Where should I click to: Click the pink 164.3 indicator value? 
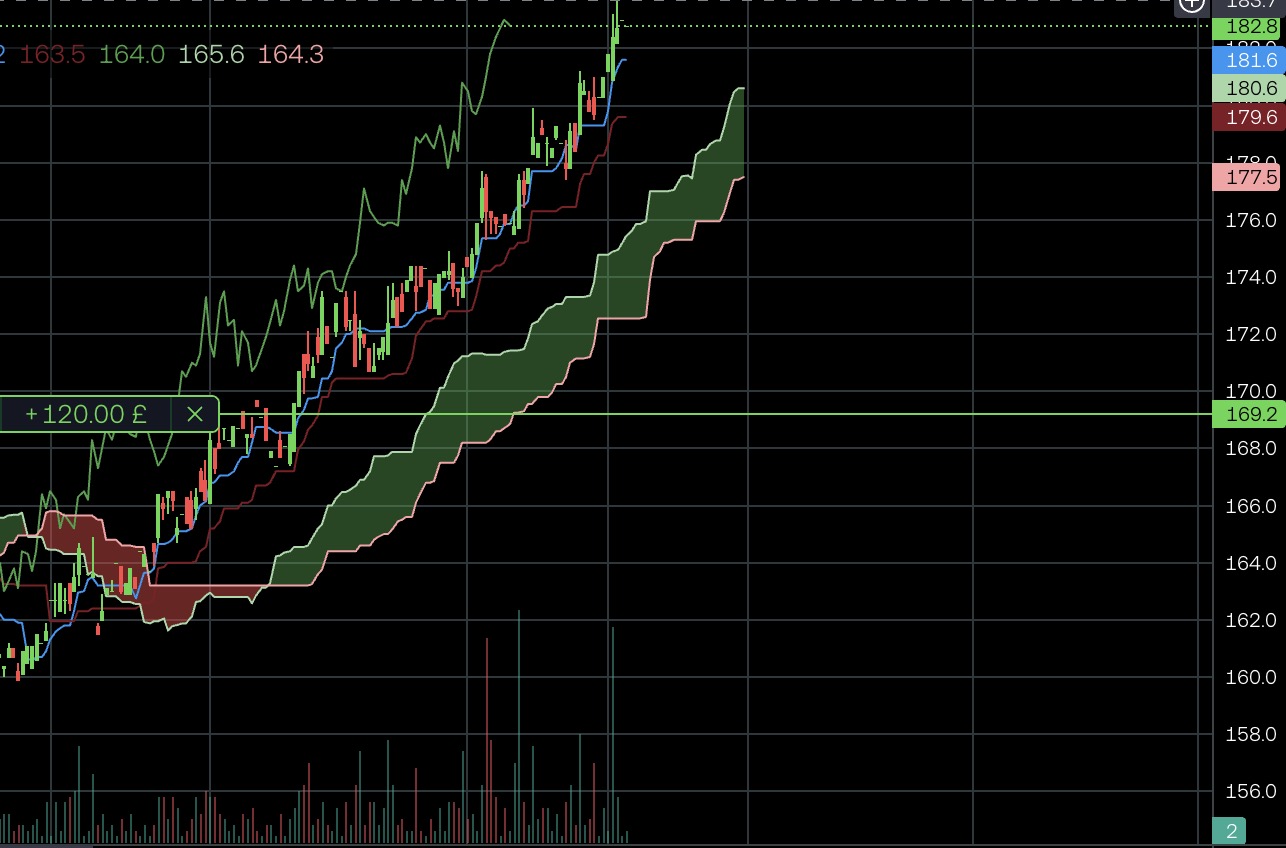[x=291, y=55]
